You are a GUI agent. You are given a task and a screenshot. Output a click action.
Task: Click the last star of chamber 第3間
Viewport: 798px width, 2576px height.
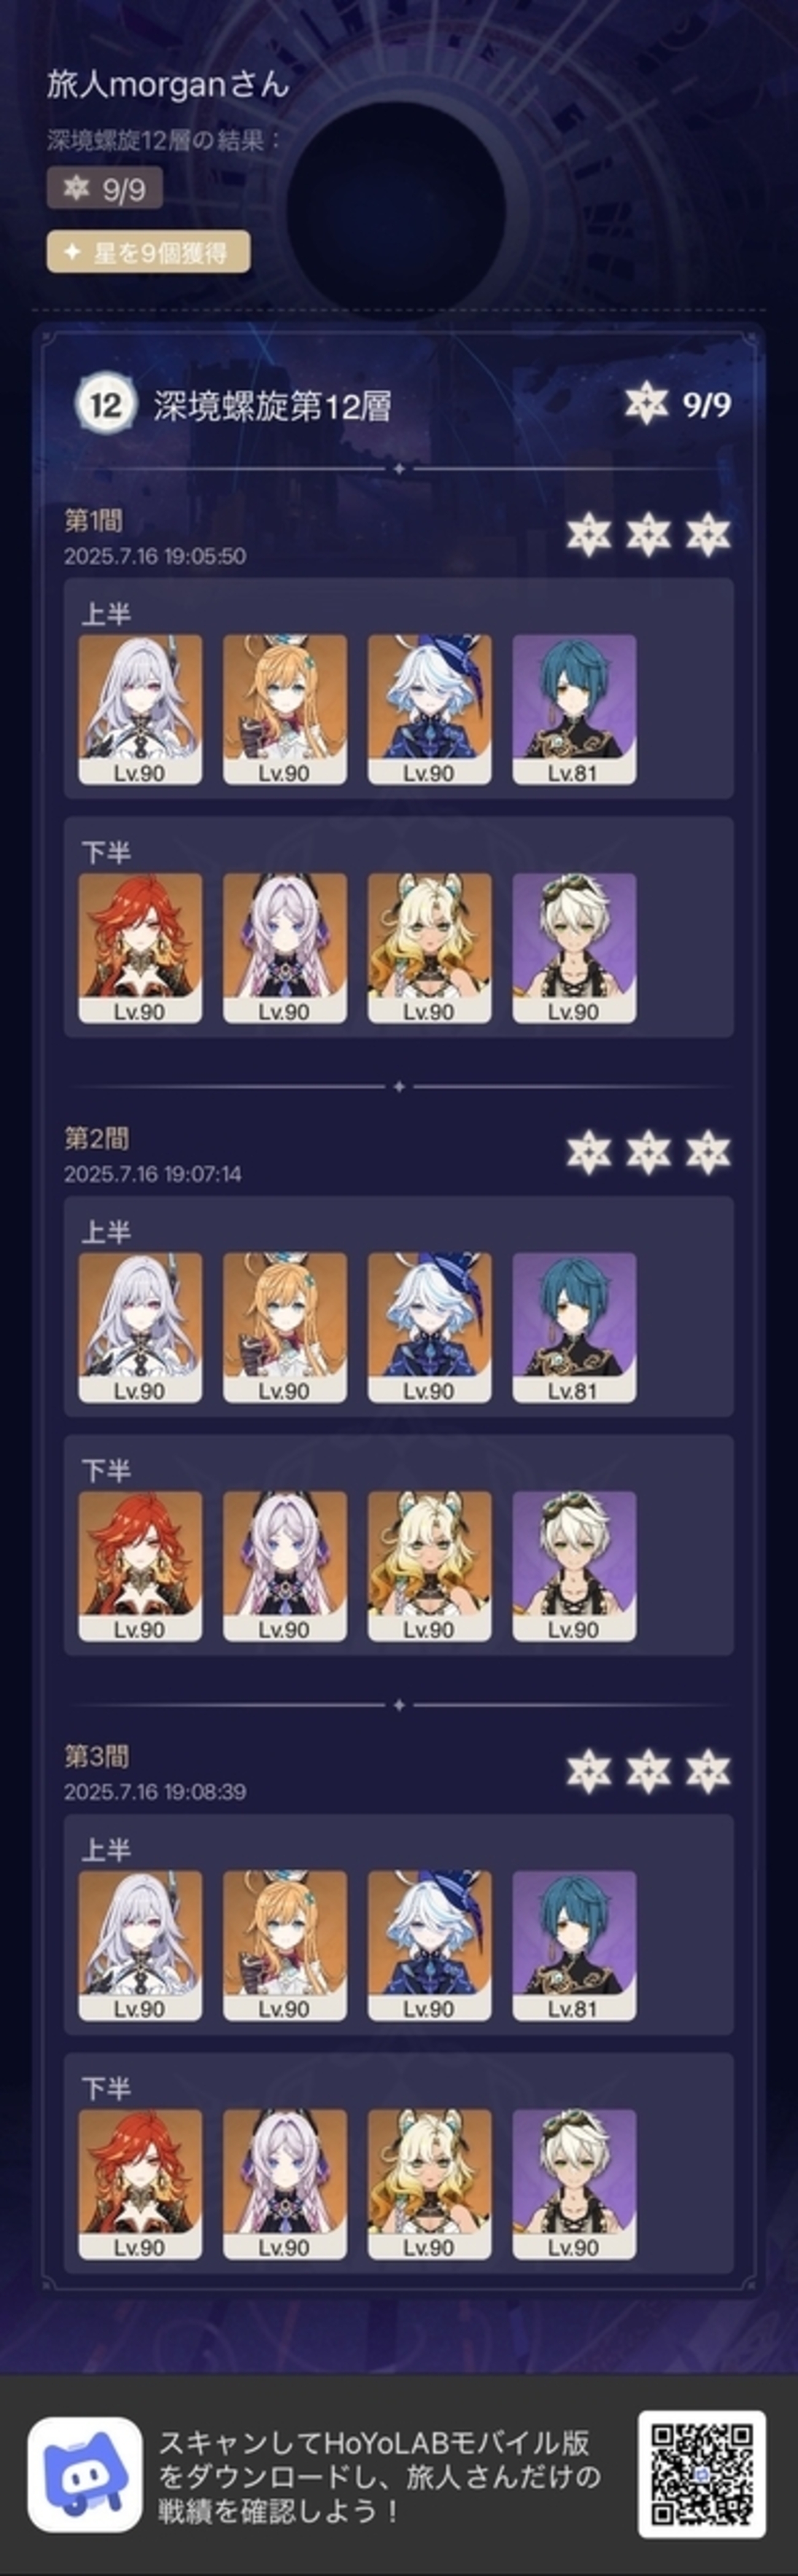pos(708,1771)
